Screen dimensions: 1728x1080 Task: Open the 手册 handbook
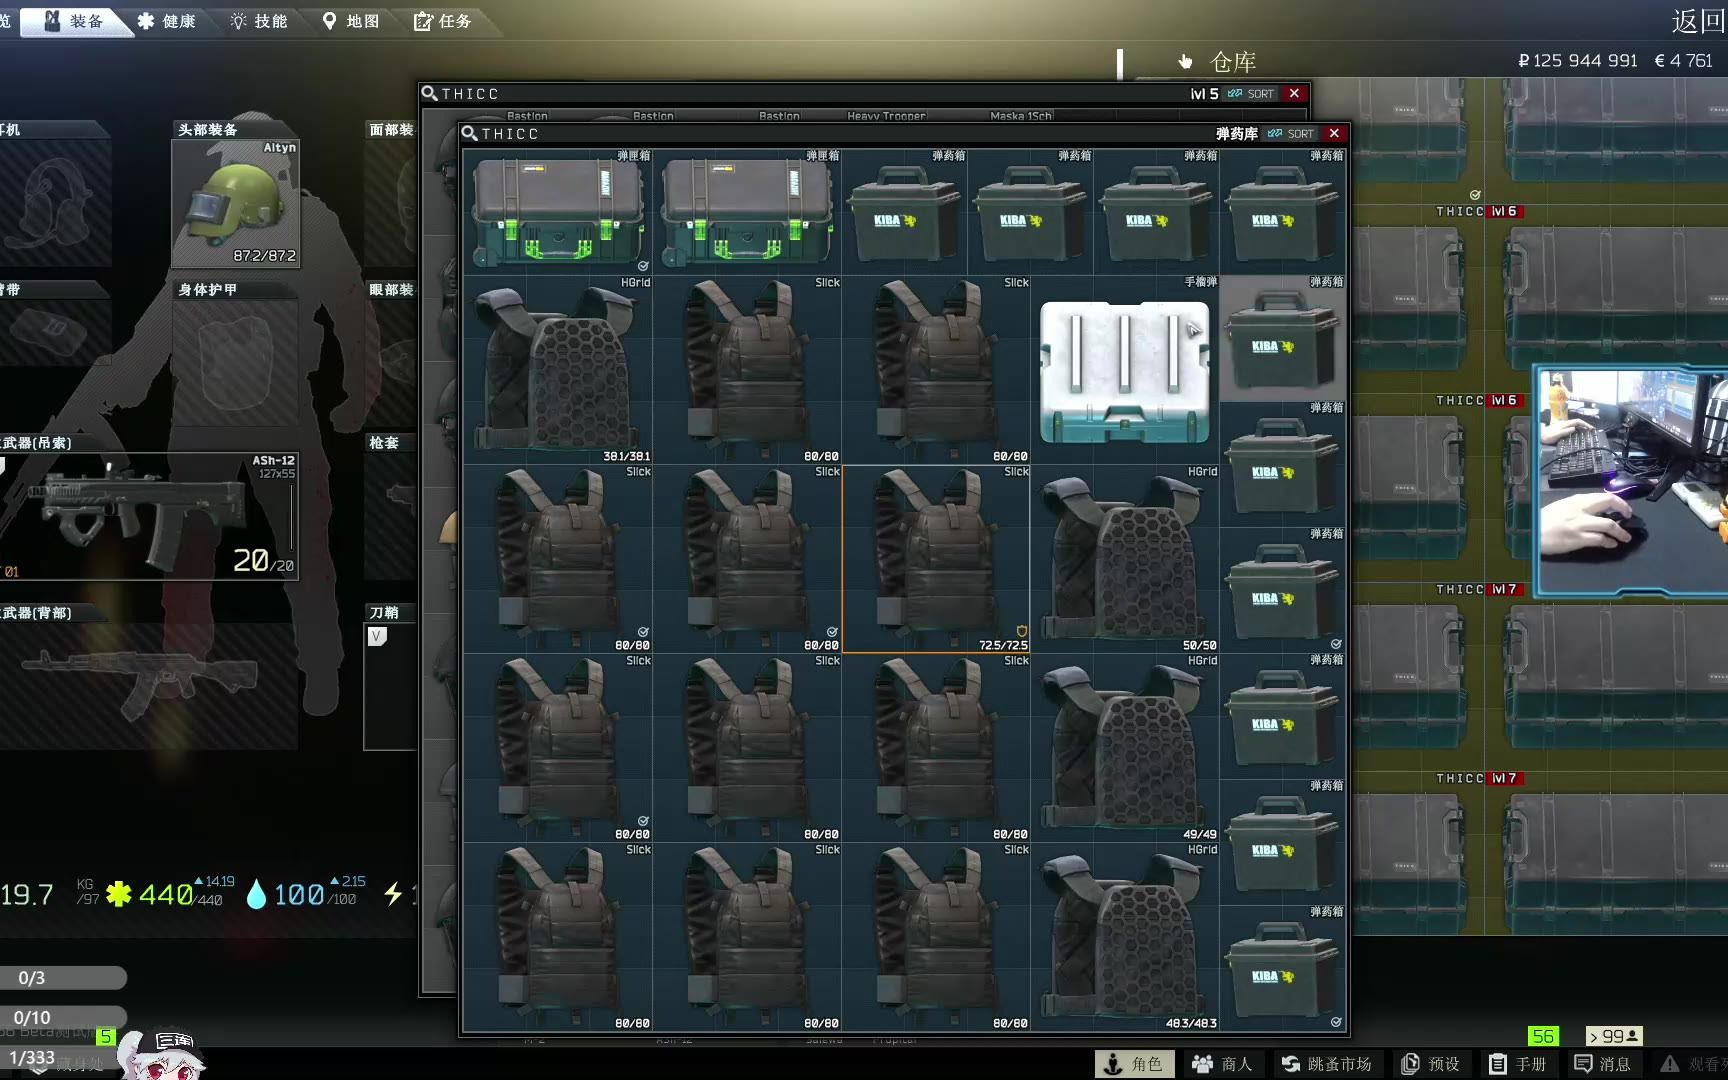(1518, 1064)
